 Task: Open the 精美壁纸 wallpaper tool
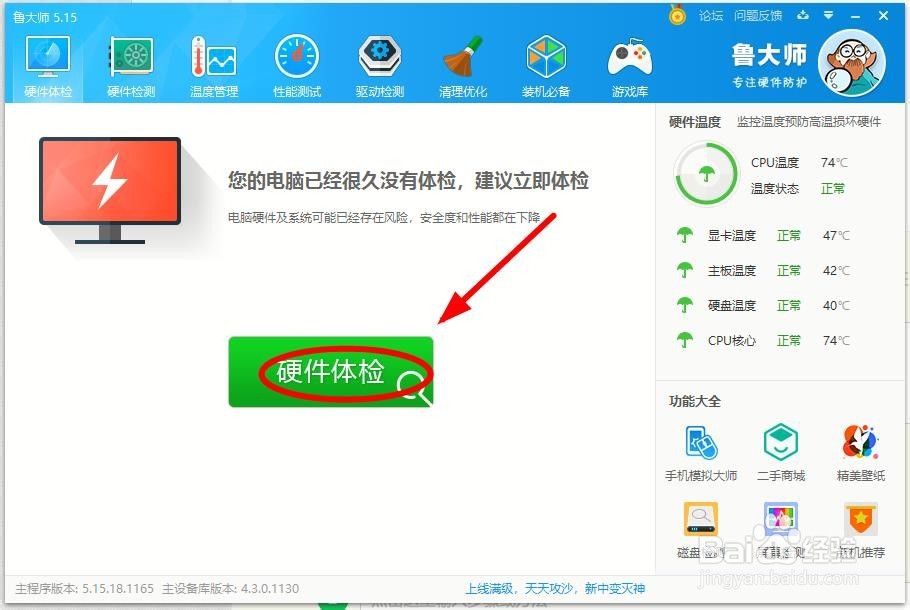(x=861, y=454)
